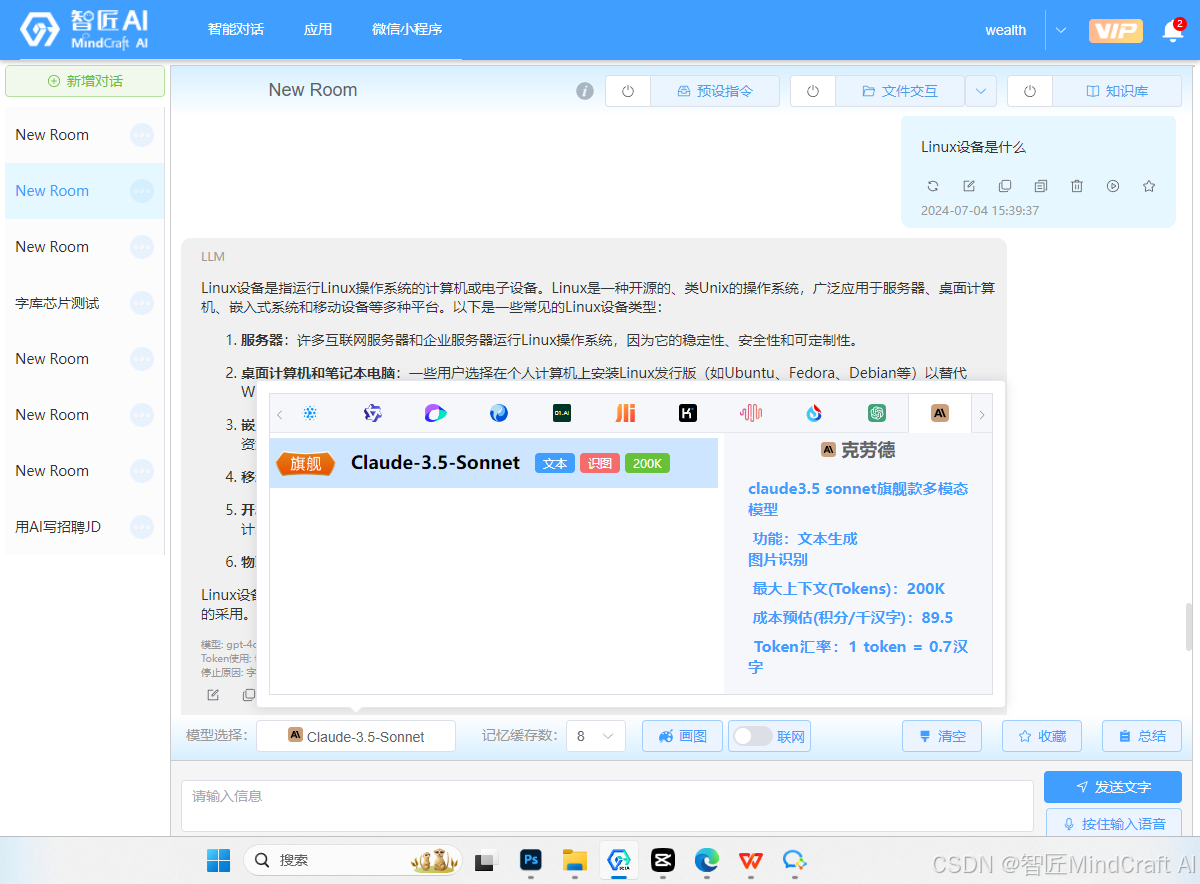Open the 微信小程序 menu

[x=407, y=29]
